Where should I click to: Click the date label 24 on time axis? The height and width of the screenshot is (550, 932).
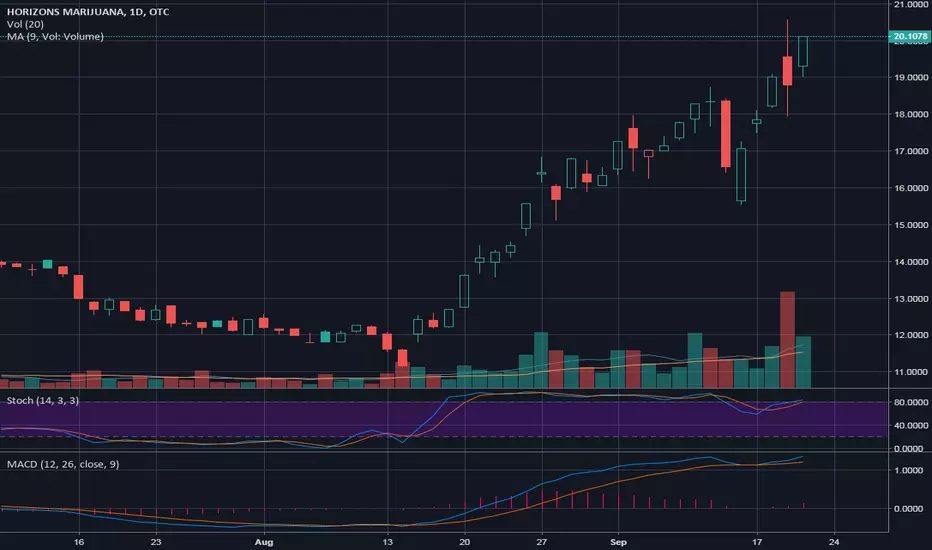[834, 542]
